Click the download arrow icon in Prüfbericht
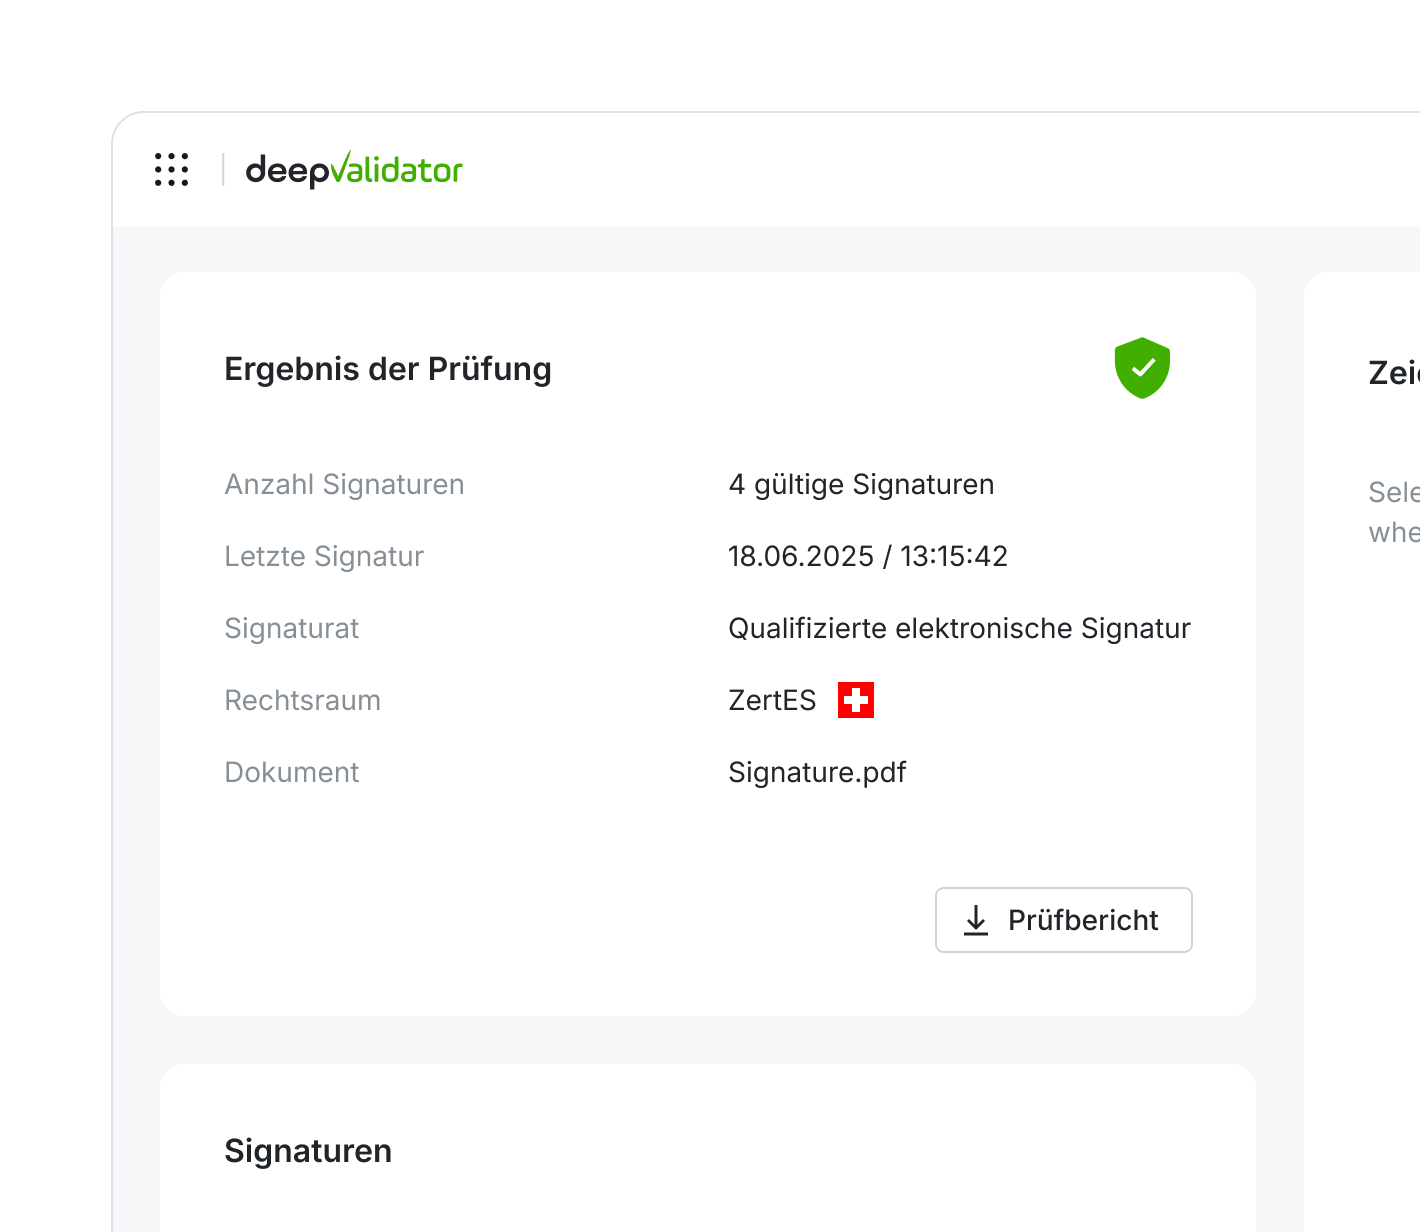 [976, 920]
